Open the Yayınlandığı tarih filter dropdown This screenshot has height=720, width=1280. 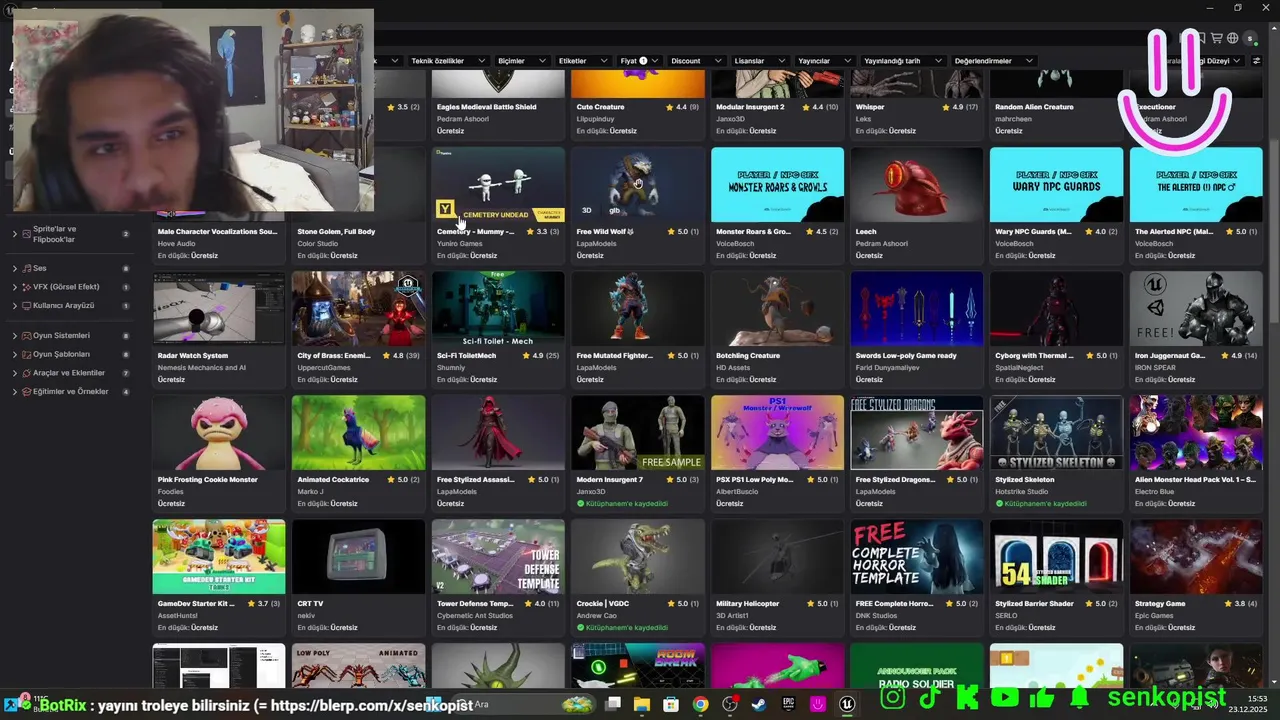[x=901, y=61]
